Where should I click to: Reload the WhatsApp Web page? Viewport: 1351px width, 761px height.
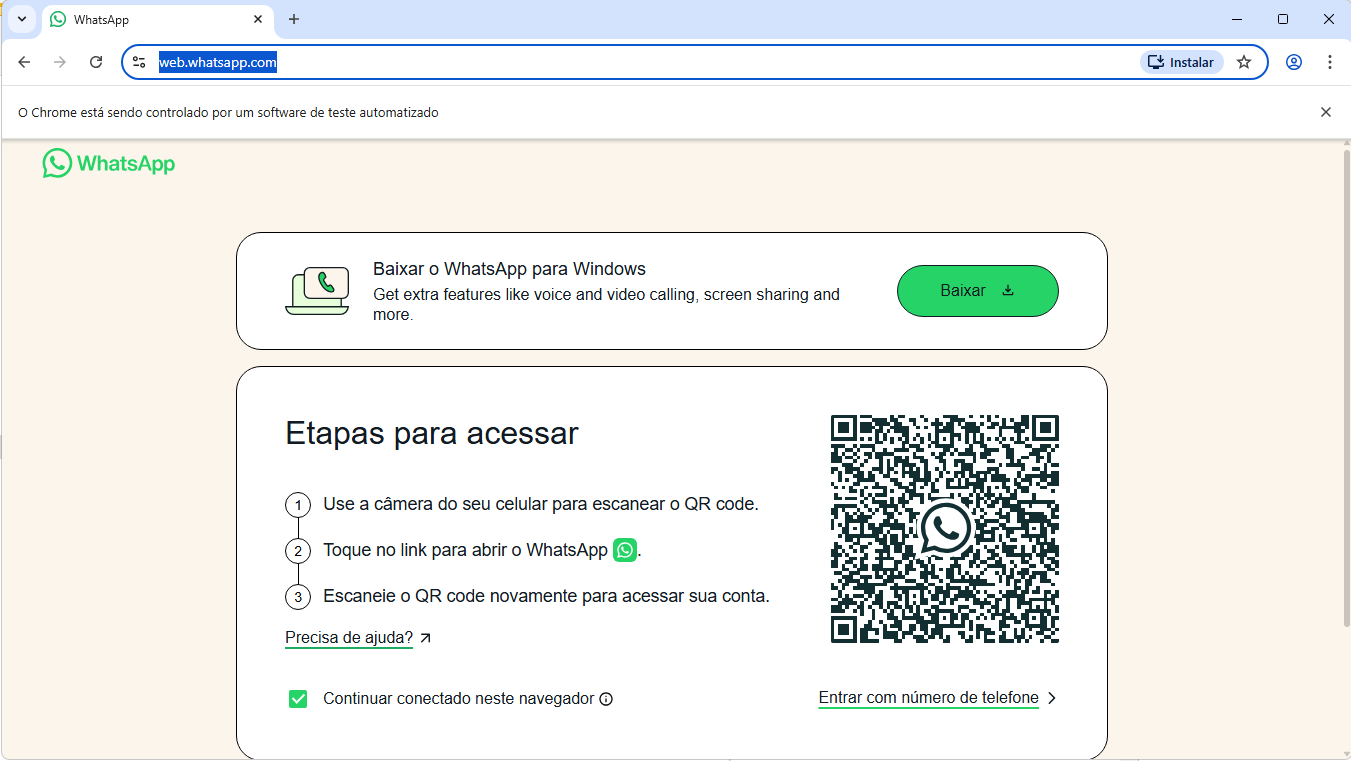tap(96, 62)
